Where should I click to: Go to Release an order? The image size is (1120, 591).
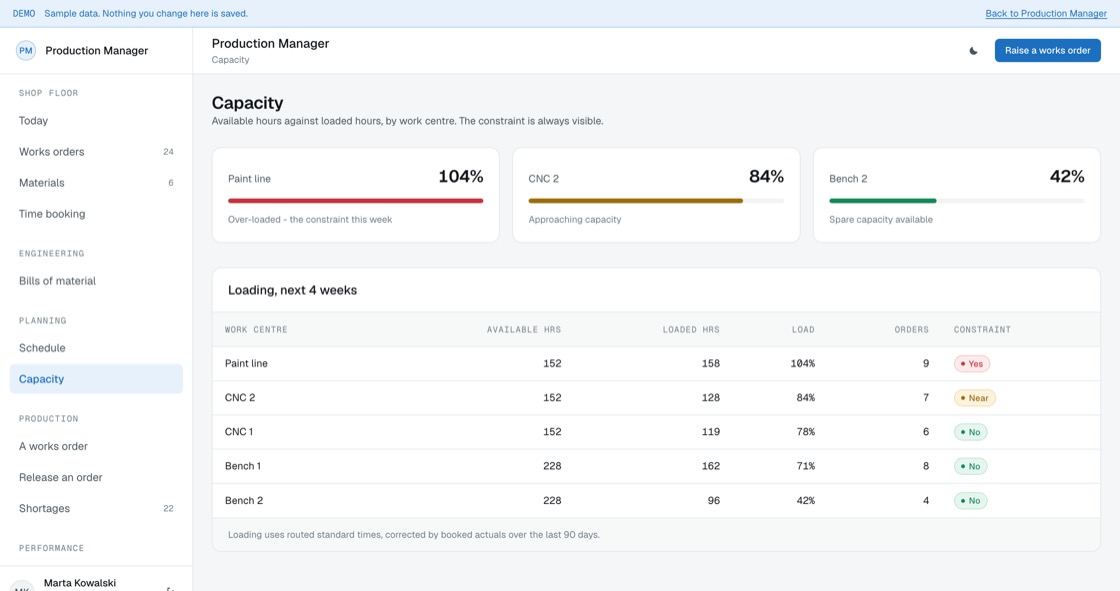tap(96, 477)
